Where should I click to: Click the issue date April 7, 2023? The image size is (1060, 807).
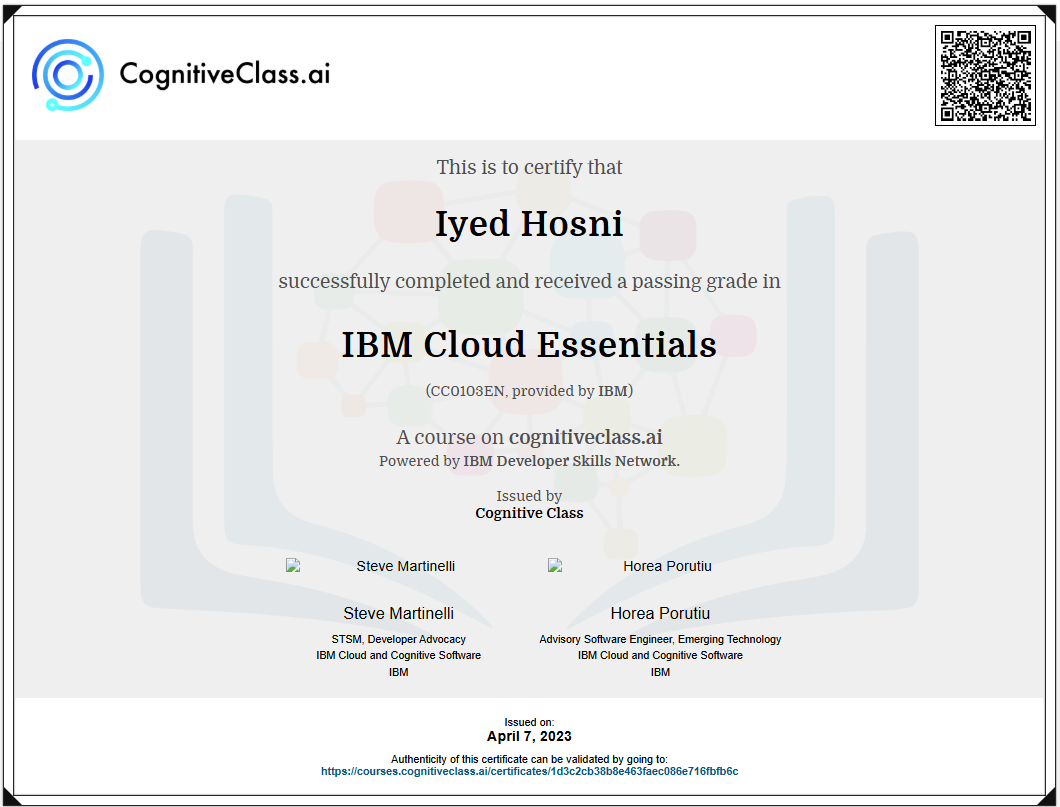click(x=529, y=736)
